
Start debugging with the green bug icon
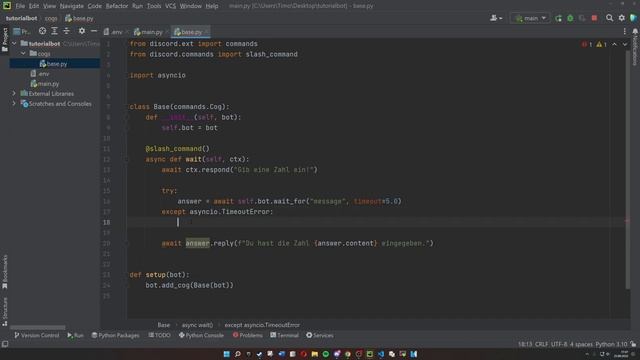click(x=570, y=18)
